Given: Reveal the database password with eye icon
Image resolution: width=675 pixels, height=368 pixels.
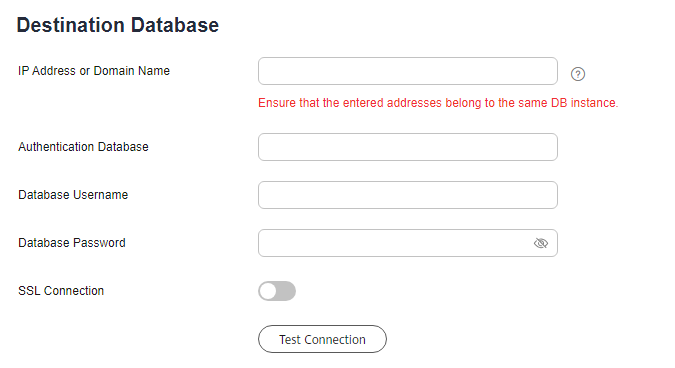Looking at the screenshot, I should click(541, 243).
